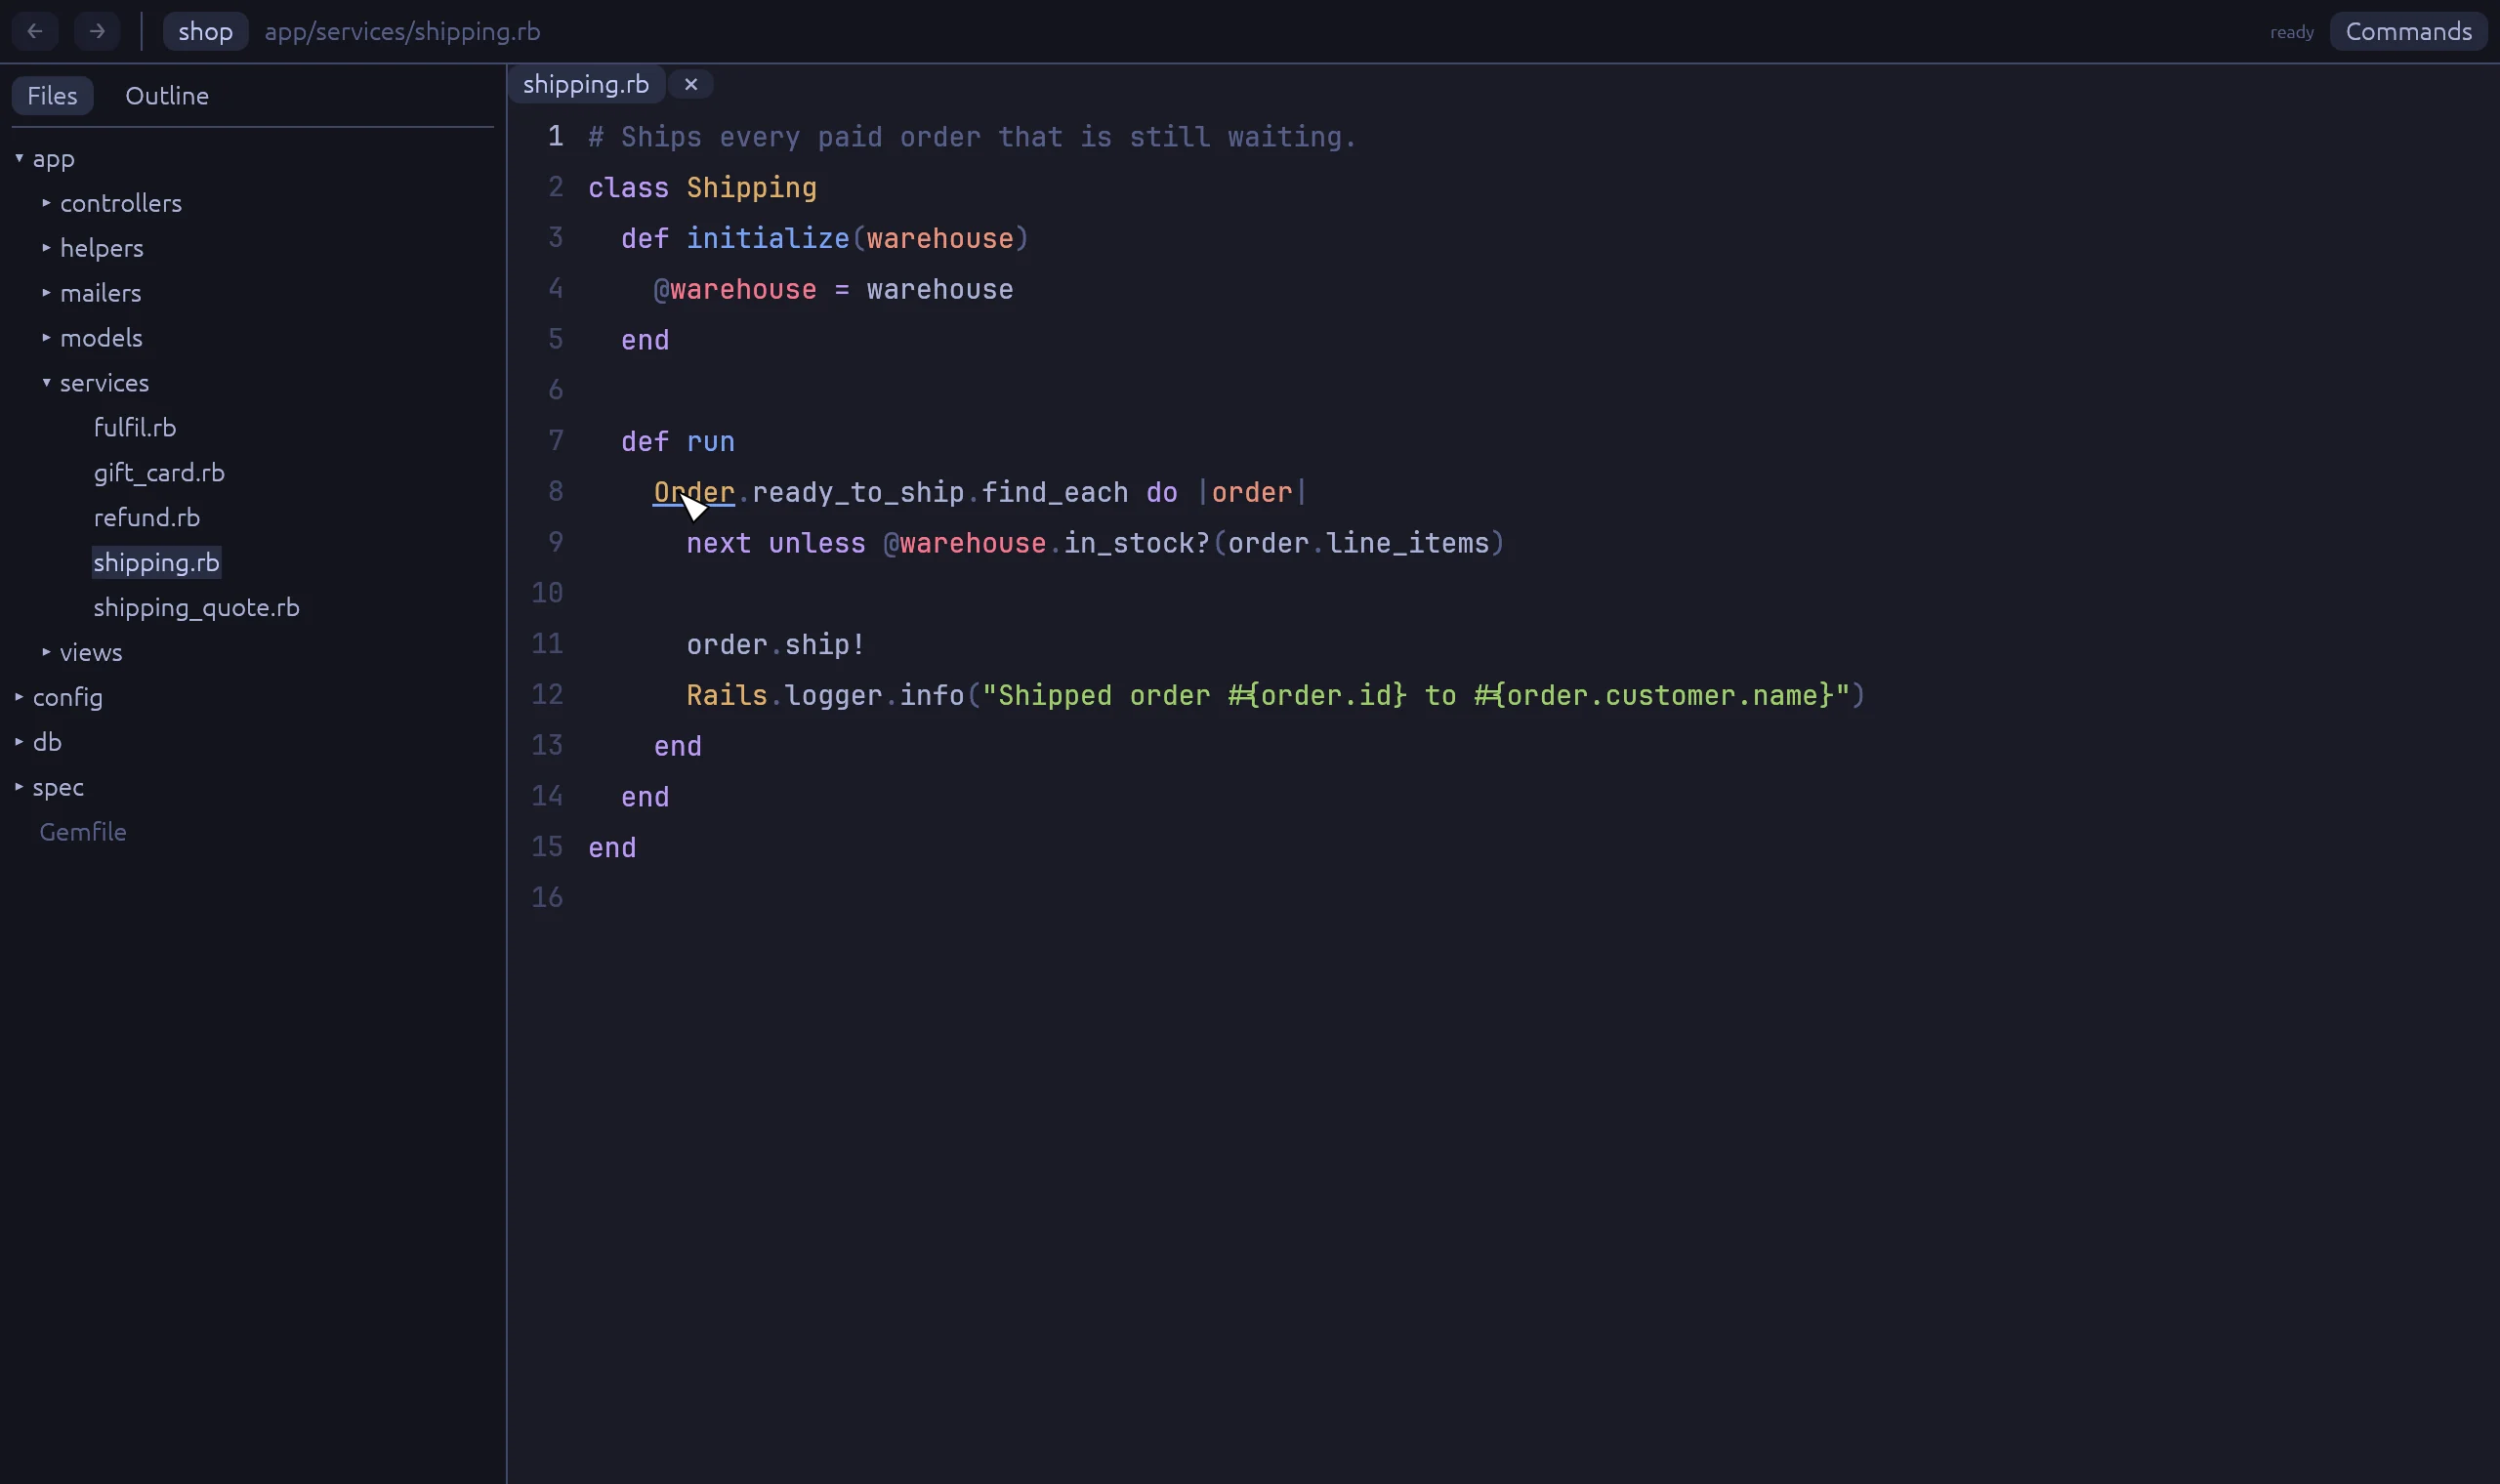Open the shop project button
Screen dimensions: 2500x1484
tap(205, 31)
